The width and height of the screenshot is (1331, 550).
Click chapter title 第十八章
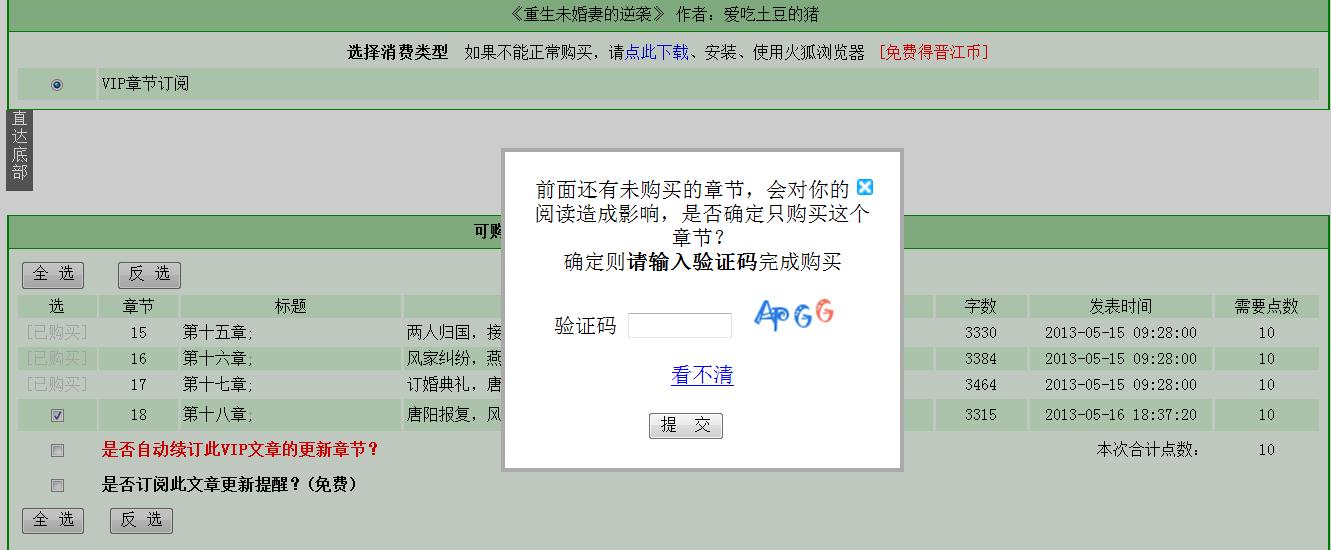coord(217,415)
